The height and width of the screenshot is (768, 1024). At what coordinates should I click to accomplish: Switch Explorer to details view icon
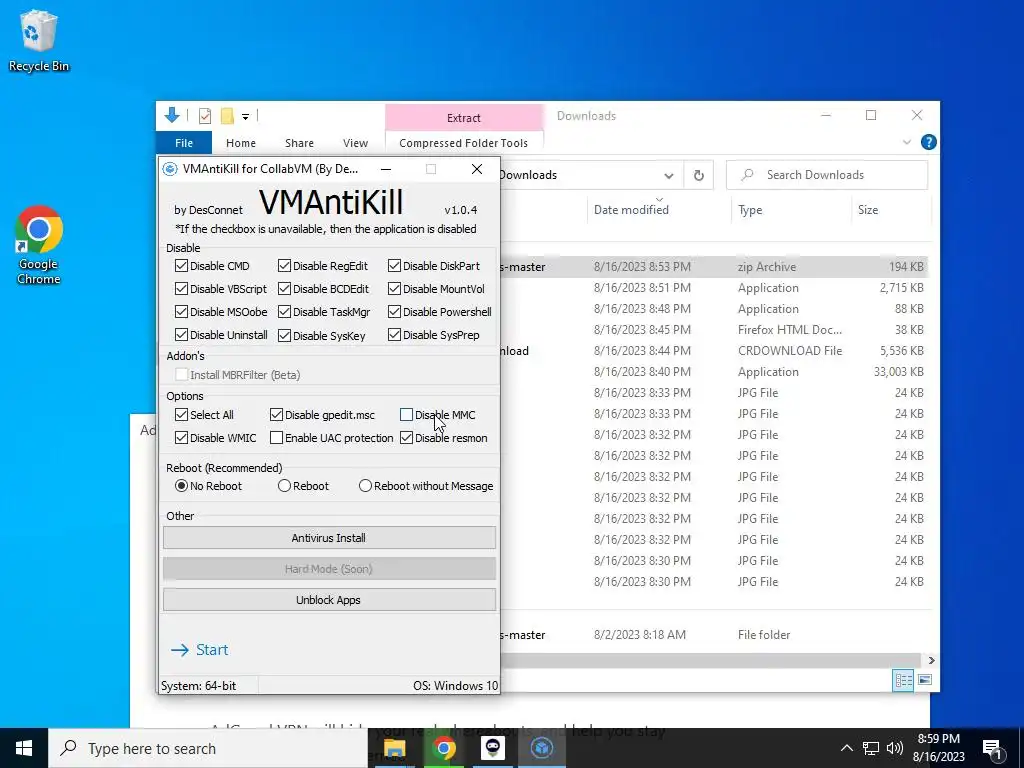pyautogui.click(x=903, y=680)
